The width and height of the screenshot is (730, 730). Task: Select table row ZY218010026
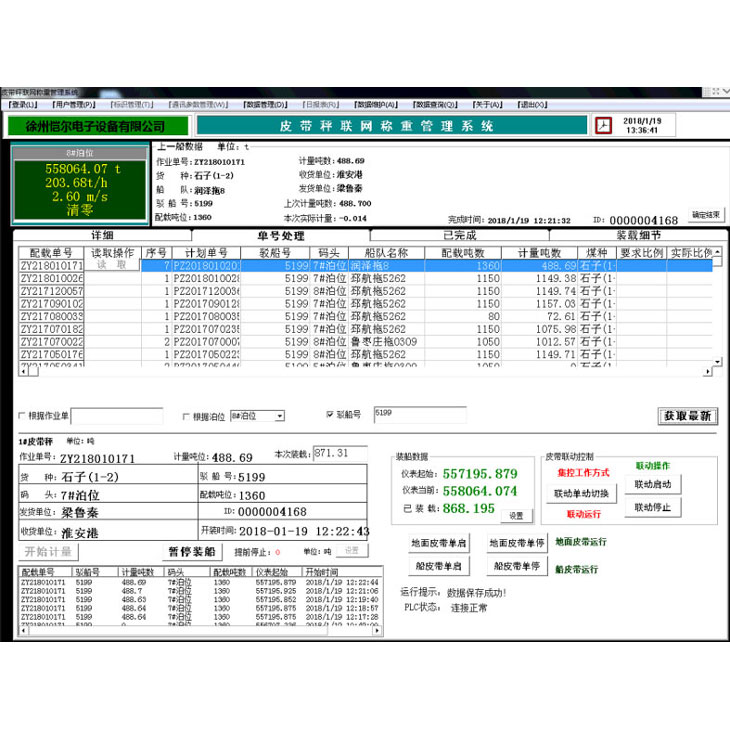[x=365, y=278]
